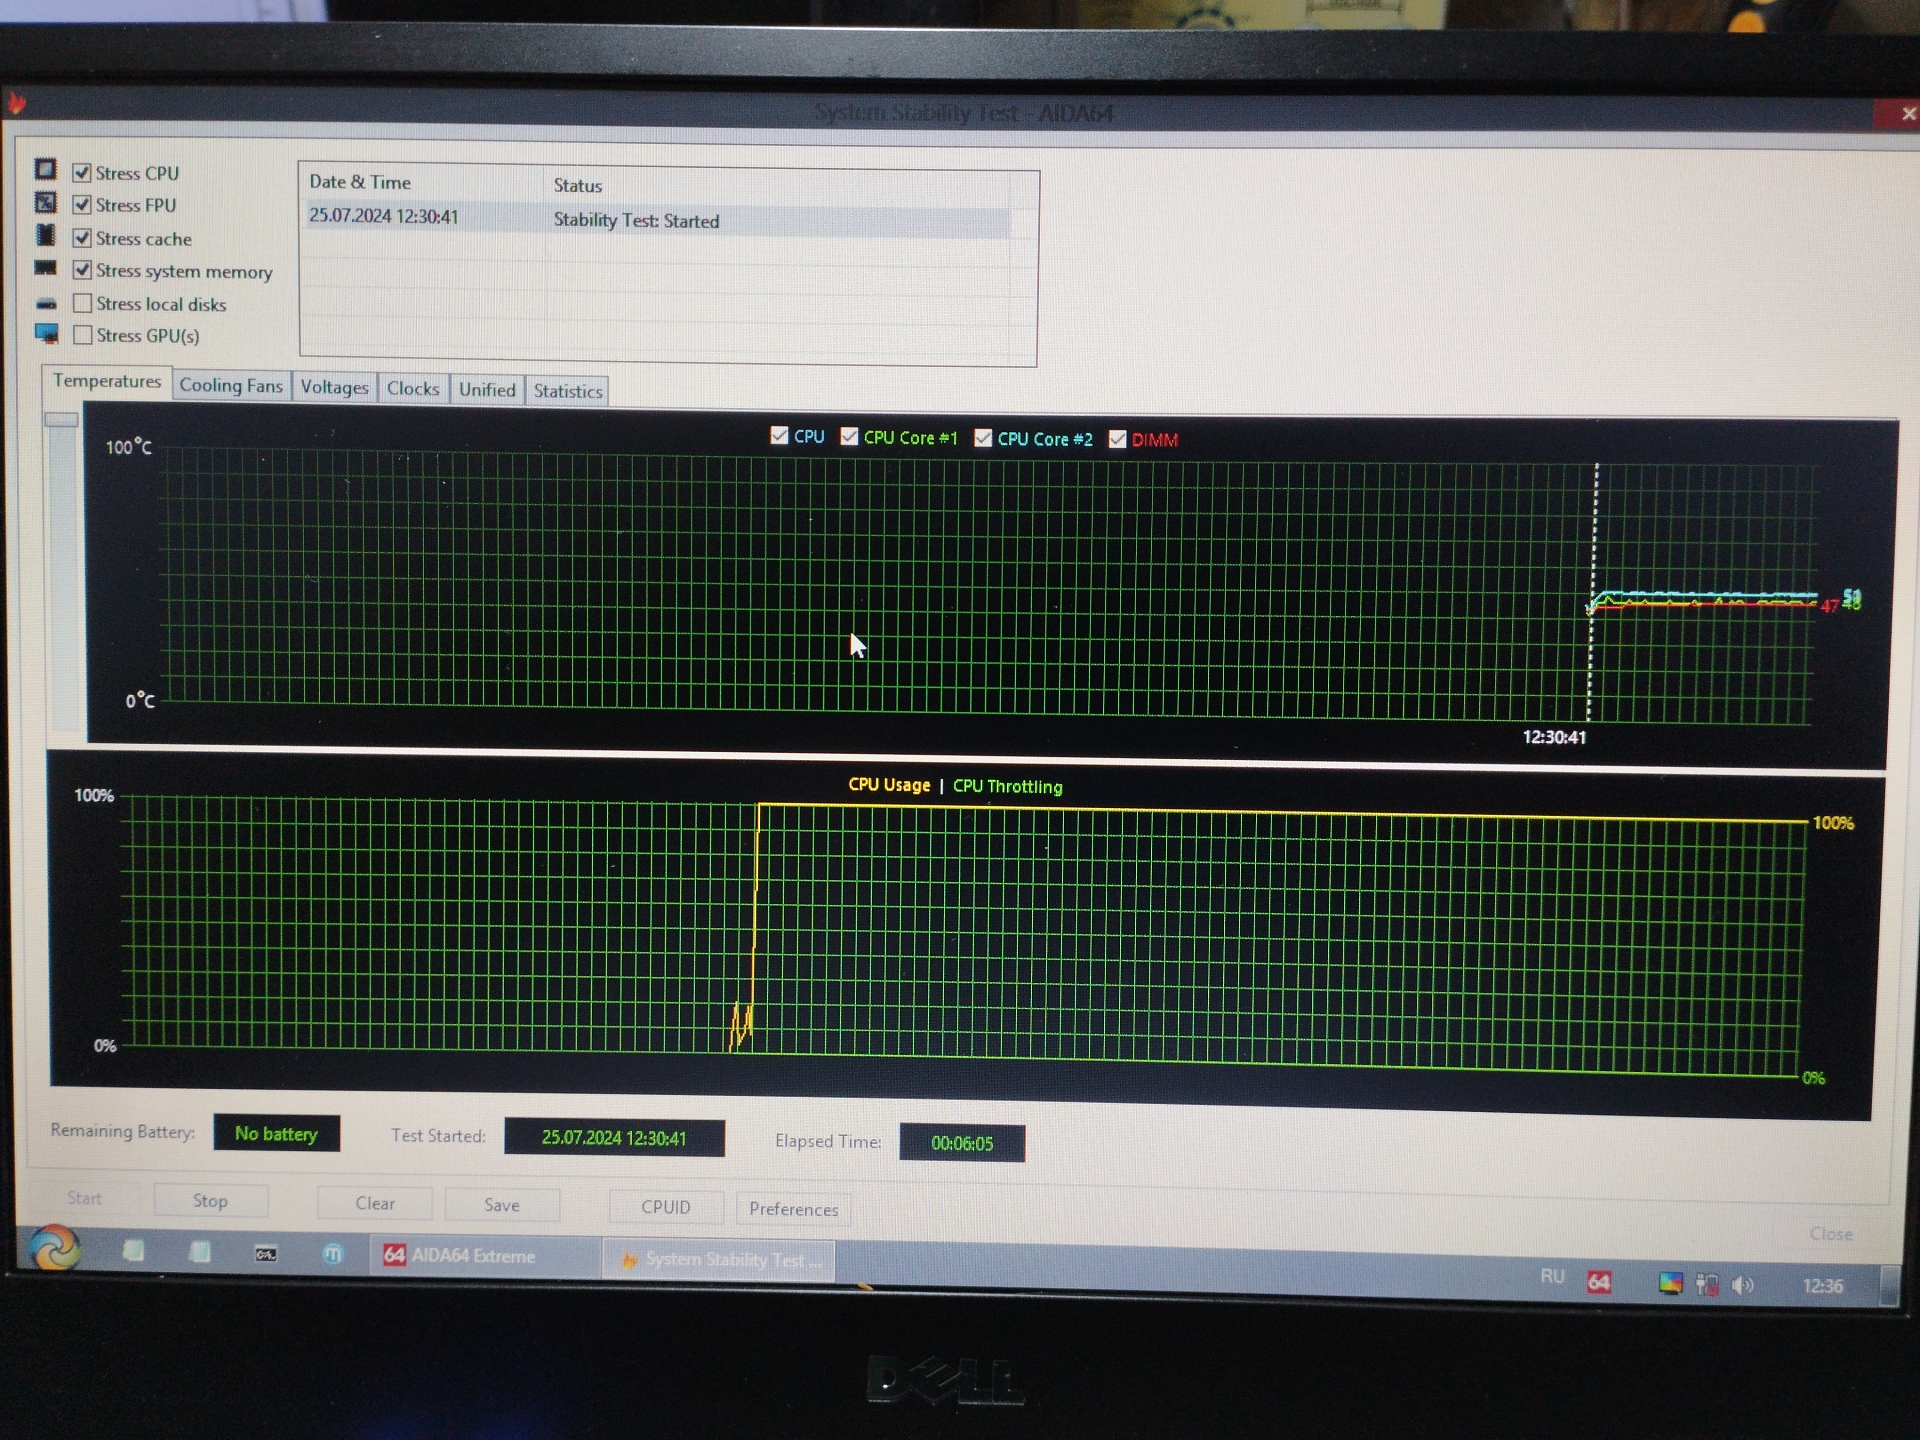This screenshot has width=1920, height=1440.
Task: Click the CPU Throttling graph label
Action: pos(1007,787)
